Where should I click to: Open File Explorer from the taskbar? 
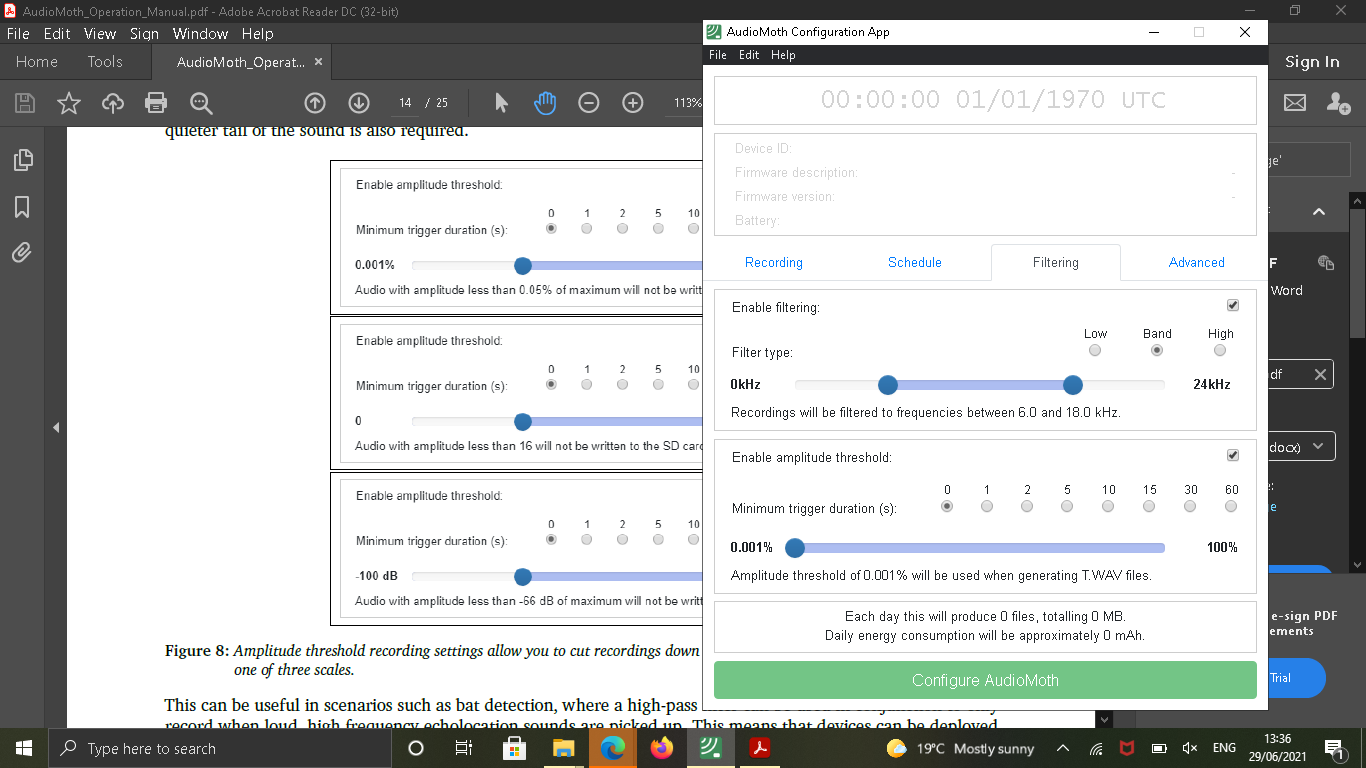point(563,748)
